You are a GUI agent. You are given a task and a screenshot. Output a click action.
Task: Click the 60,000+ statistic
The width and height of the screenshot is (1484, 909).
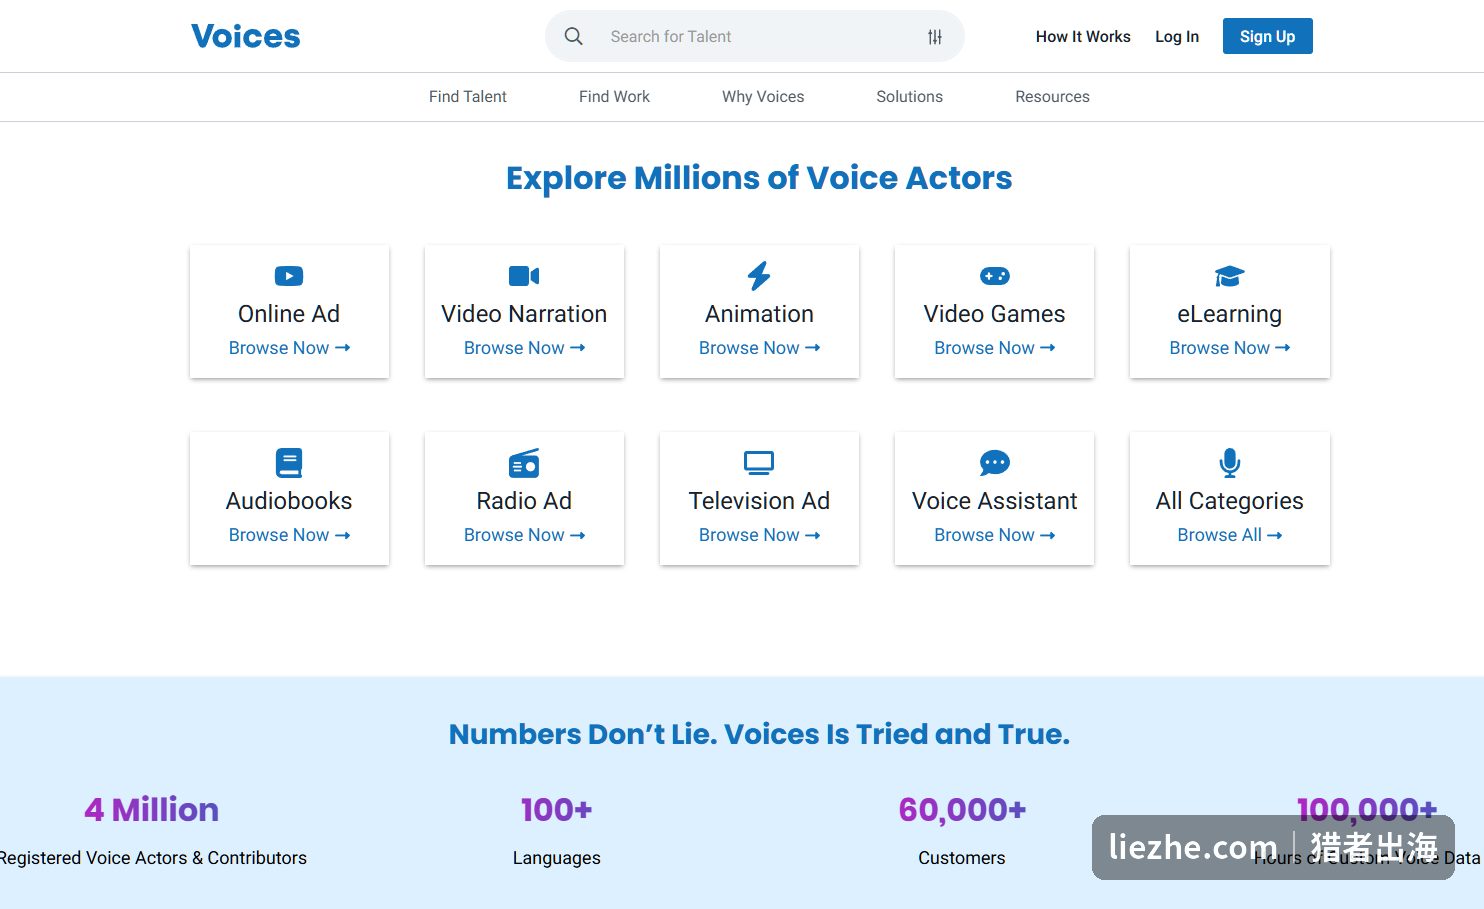tap(962, 809)
